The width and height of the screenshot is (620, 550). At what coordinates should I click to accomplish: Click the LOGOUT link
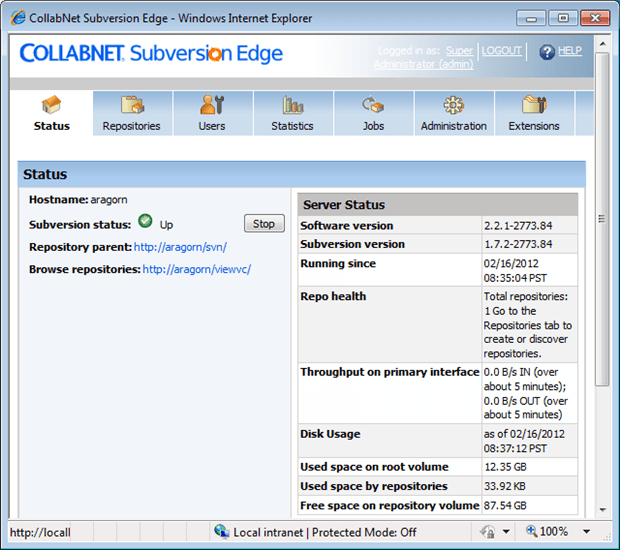pyautogui.click(x=501, y=51)
